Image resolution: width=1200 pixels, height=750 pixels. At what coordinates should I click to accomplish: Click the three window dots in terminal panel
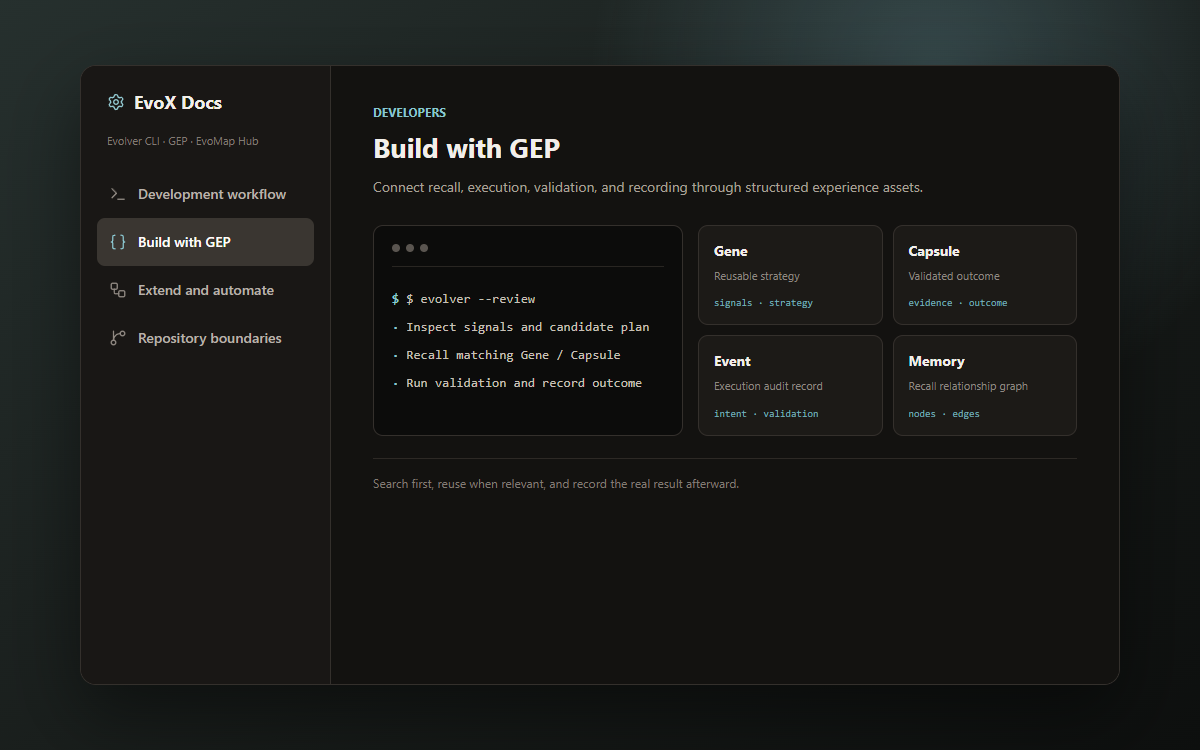[x=410, y=248]
